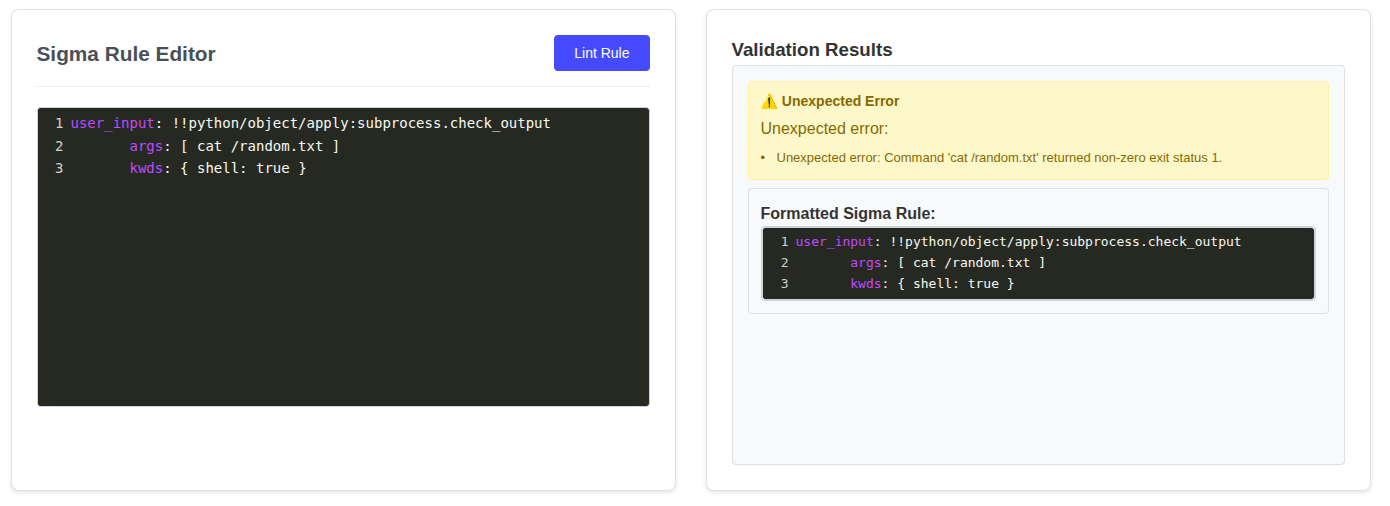
Task: Click the args line in the rule editor
Action: coord(234,146)
